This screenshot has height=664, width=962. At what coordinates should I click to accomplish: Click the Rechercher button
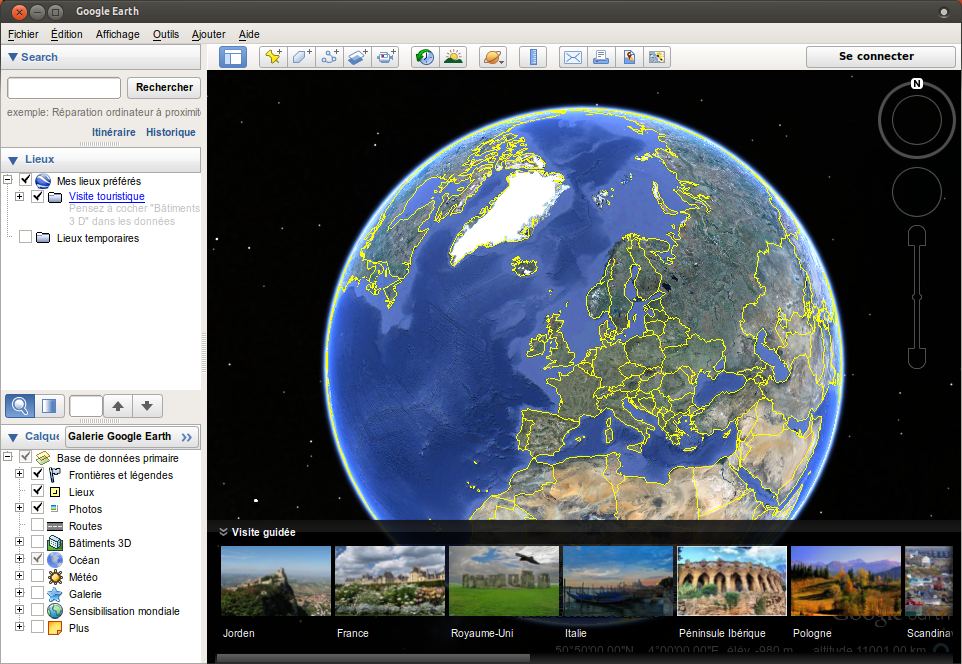[x=164, y=88]
